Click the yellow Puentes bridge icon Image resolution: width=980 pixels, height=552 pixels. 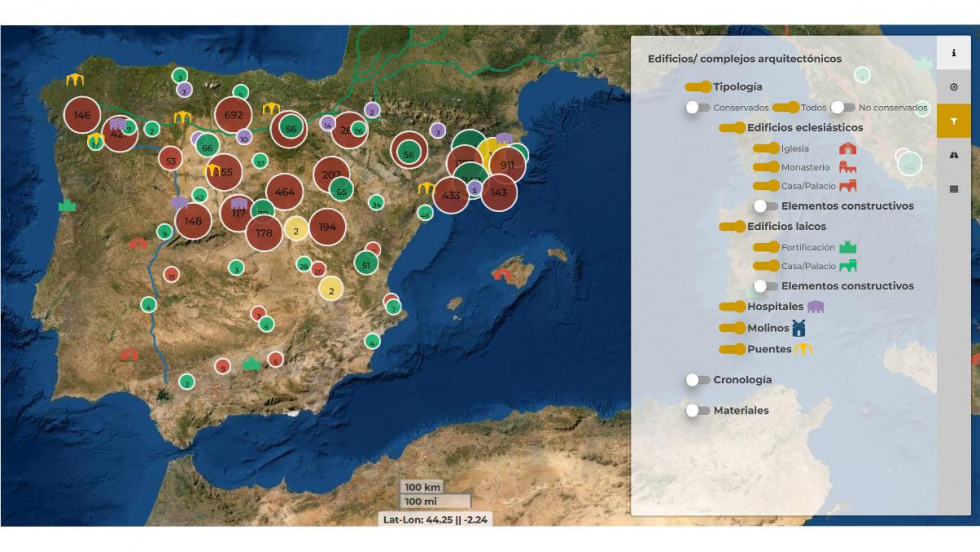(x=803, y=349)
